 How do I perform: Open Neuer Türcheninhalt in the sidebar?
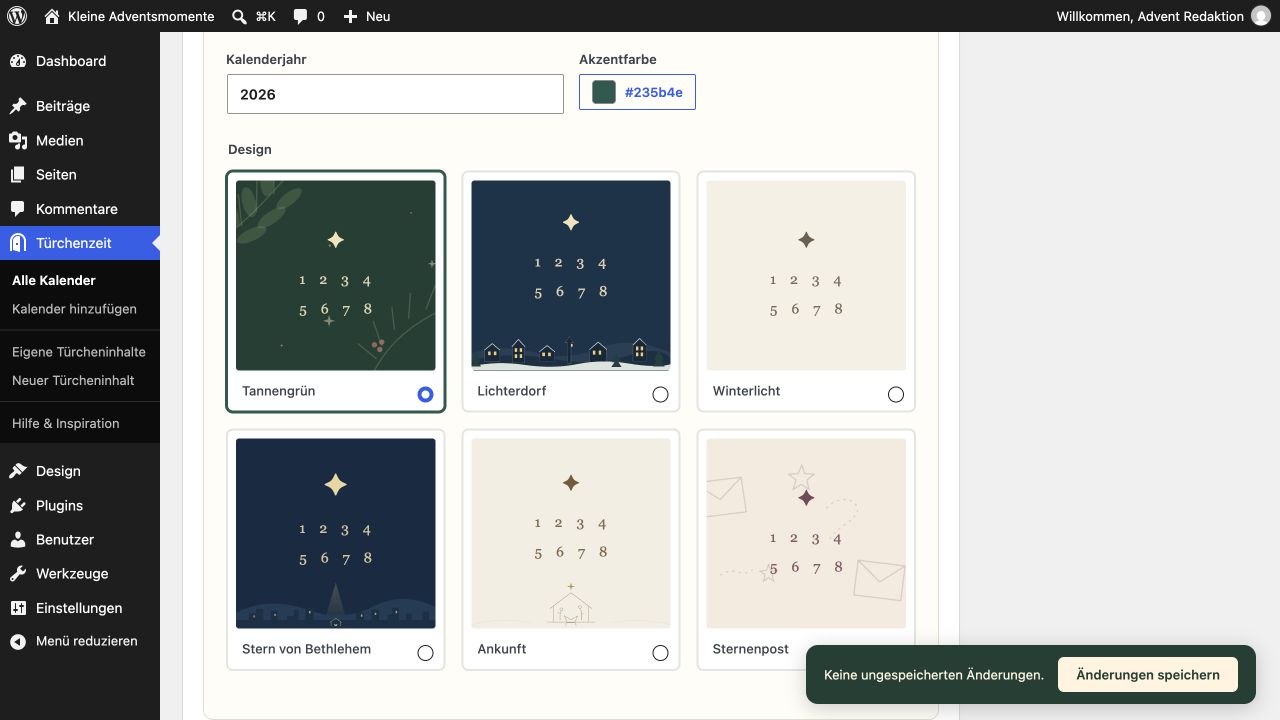pos(73,380)
